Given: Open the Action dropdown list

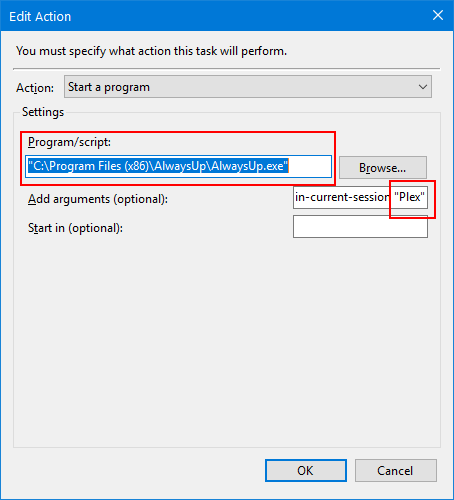Looking at the screenshot, I should point(248,87).
